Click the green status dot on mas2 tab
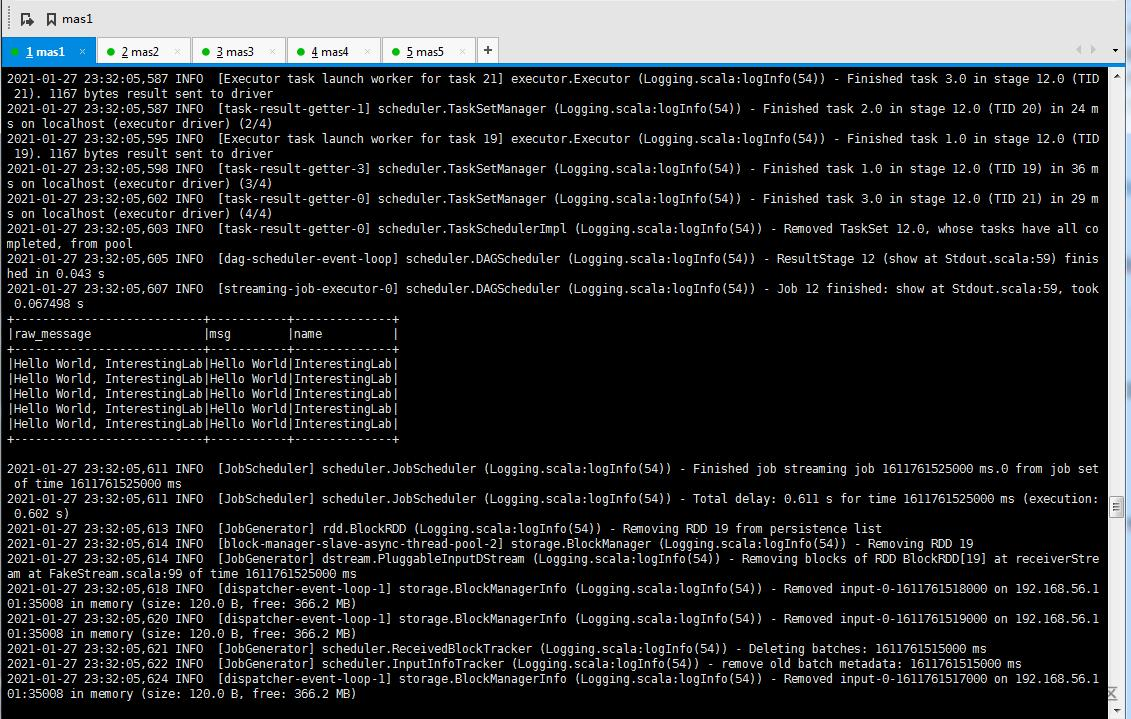The image size is (1131, 719). pyautogui.click(x=111, y=52)
